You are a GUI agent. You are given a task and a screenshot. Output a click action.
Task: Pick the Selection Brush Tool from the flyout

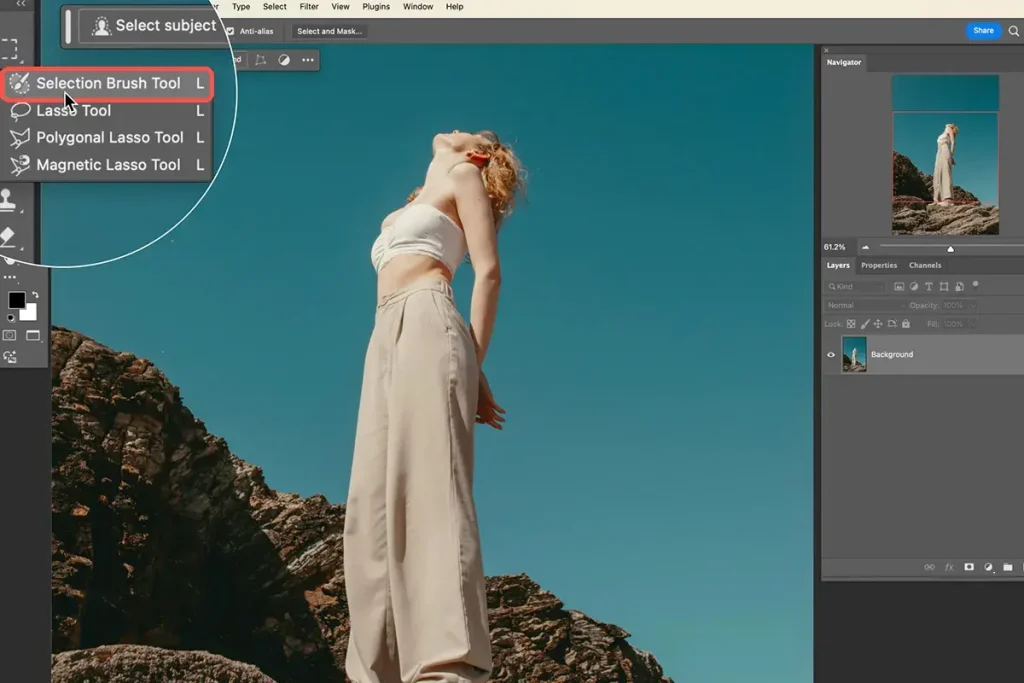108,84
